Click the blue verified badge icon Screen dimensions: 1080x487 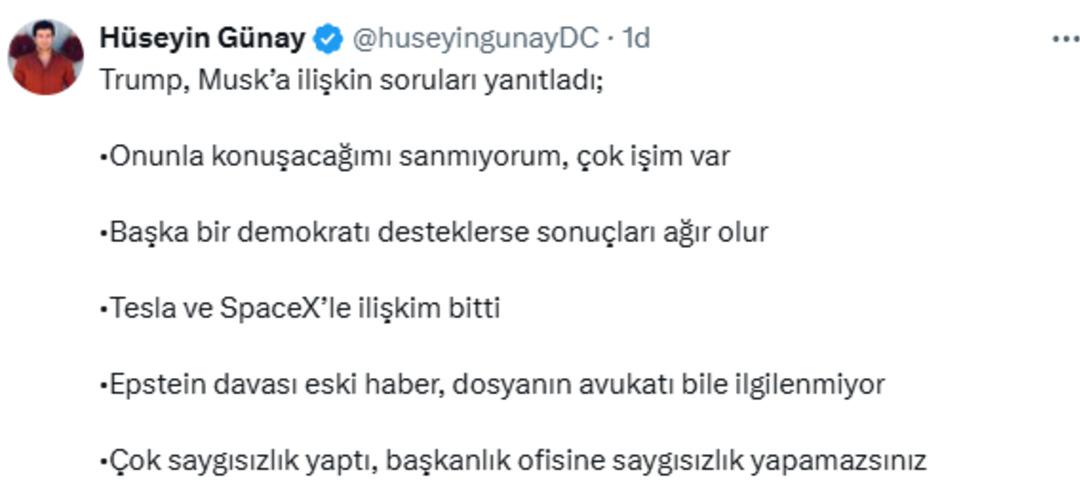(327, 39)
